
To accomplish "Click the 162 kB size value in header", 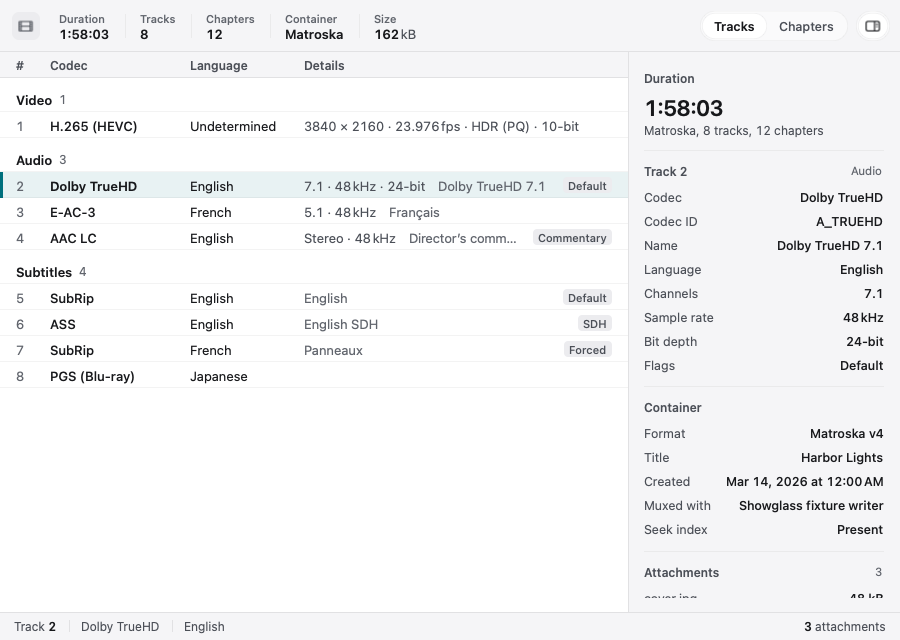I will (x=395, y=34).
